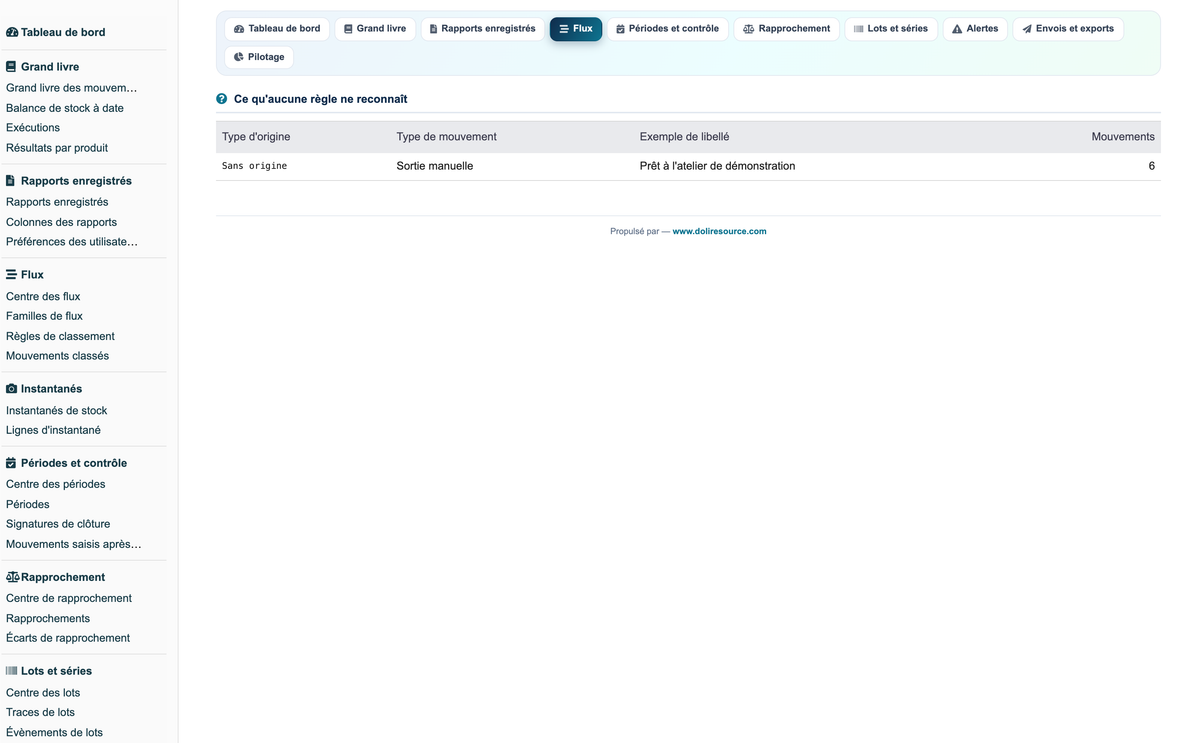Image resolution: width=1200 pixels, height=743 pixels.
Task: Open the Périodes et contrôle tab
Action: [x=668, y=29]
